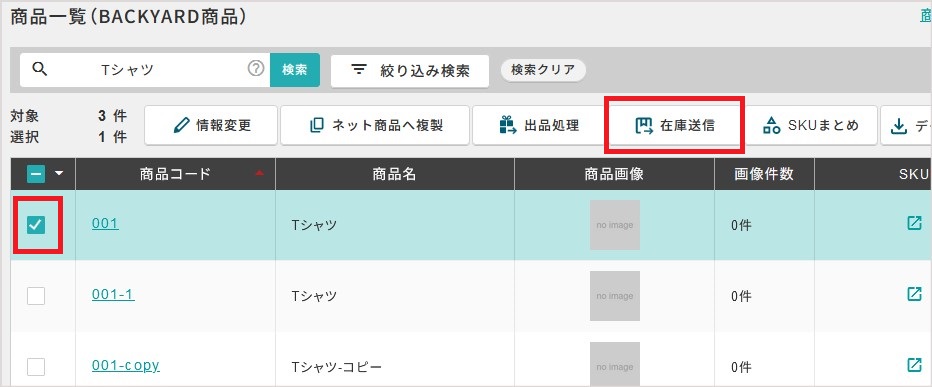Check the checkbox for product 001-copy
Image resolution: width=932 pixels, height=387 pixels.
tap(36, 366)
